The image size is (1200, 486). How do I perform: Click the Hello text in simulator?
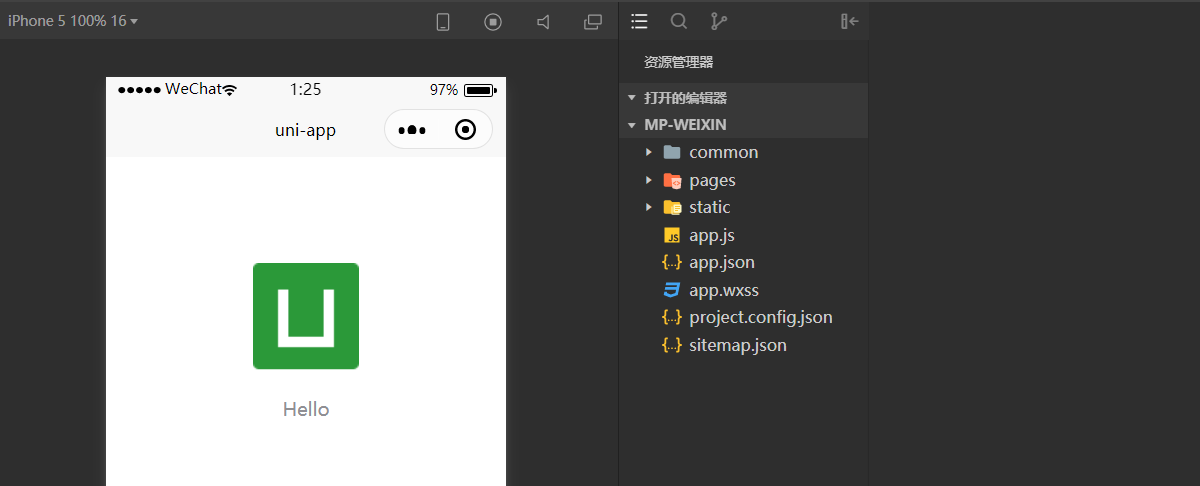point(306,409)
